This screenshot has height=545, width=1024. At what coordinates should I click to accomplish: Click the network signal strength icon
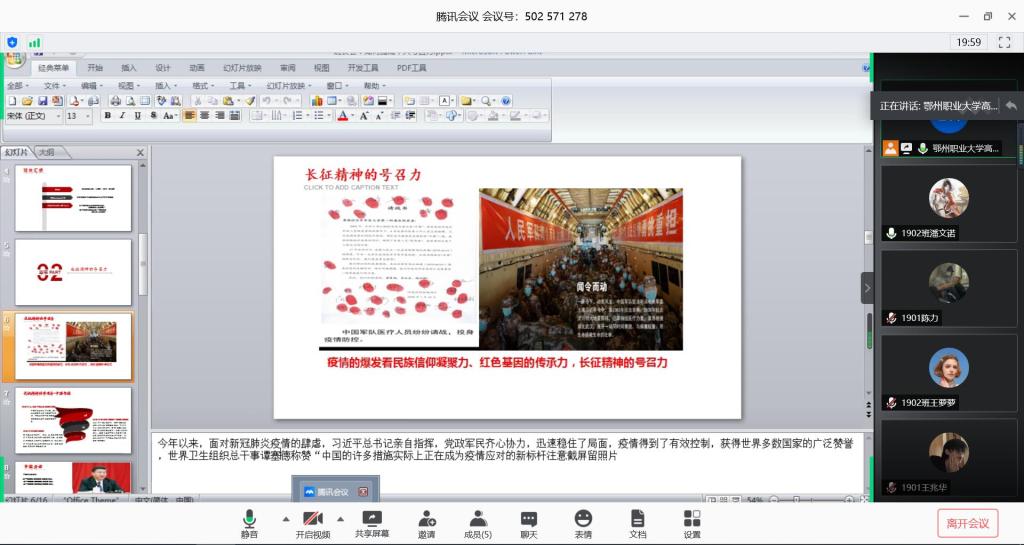35,42
